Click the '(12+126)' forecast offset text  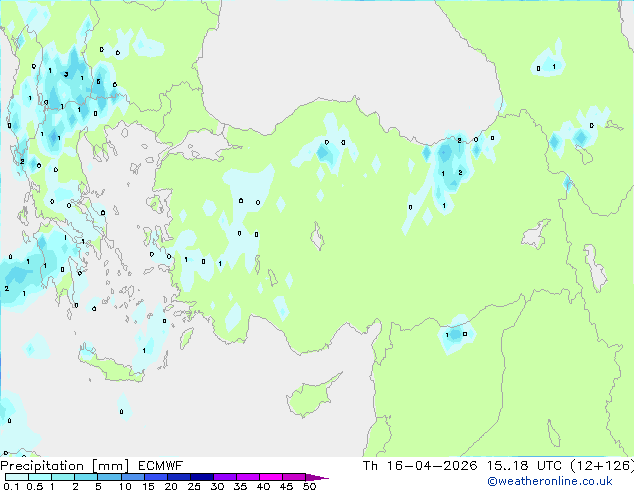click(602, 466)
